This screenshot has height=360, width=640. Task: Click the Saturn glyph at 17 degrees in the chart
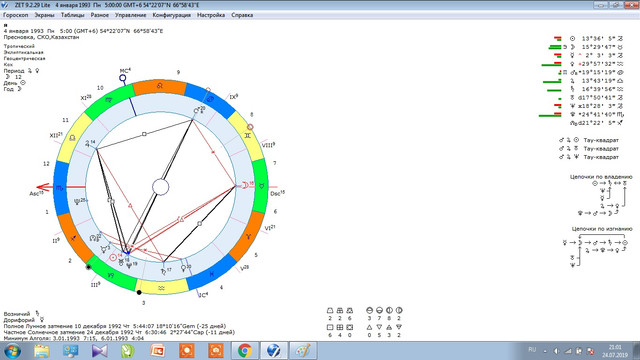163,271
